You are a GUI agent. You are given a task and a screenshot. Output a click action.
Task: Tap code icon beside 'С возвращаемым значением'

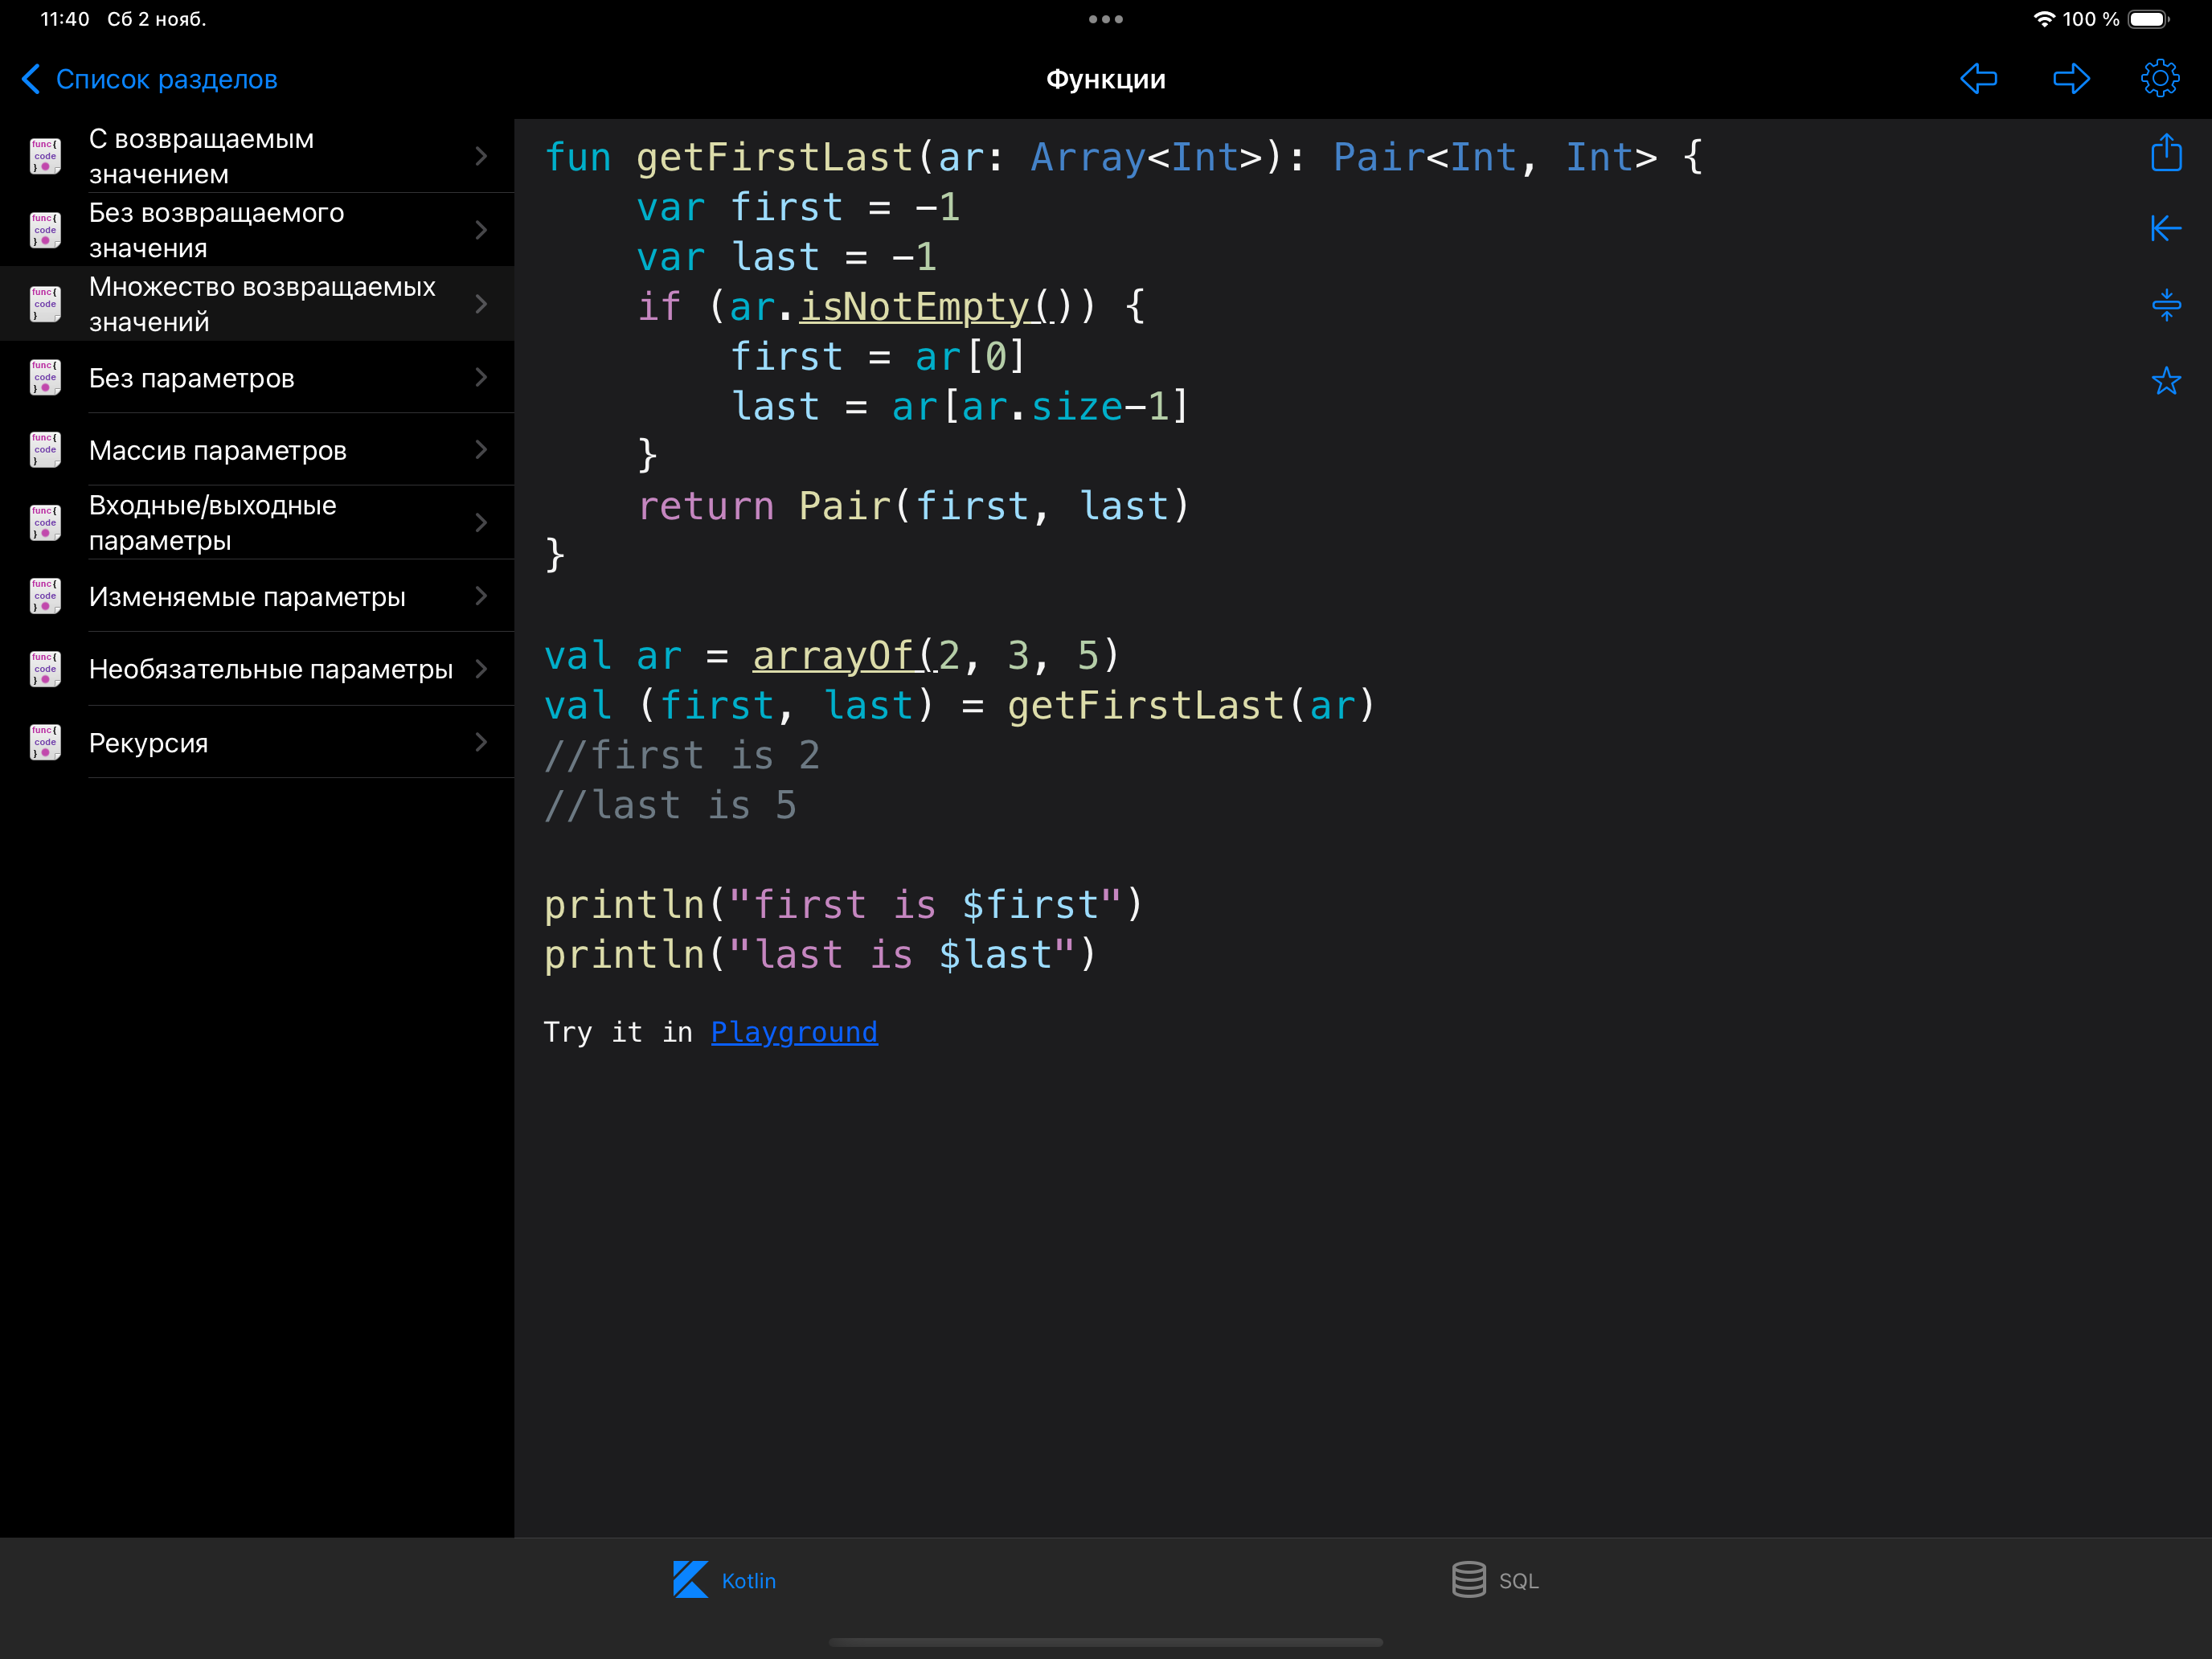(x=45, y=156)
